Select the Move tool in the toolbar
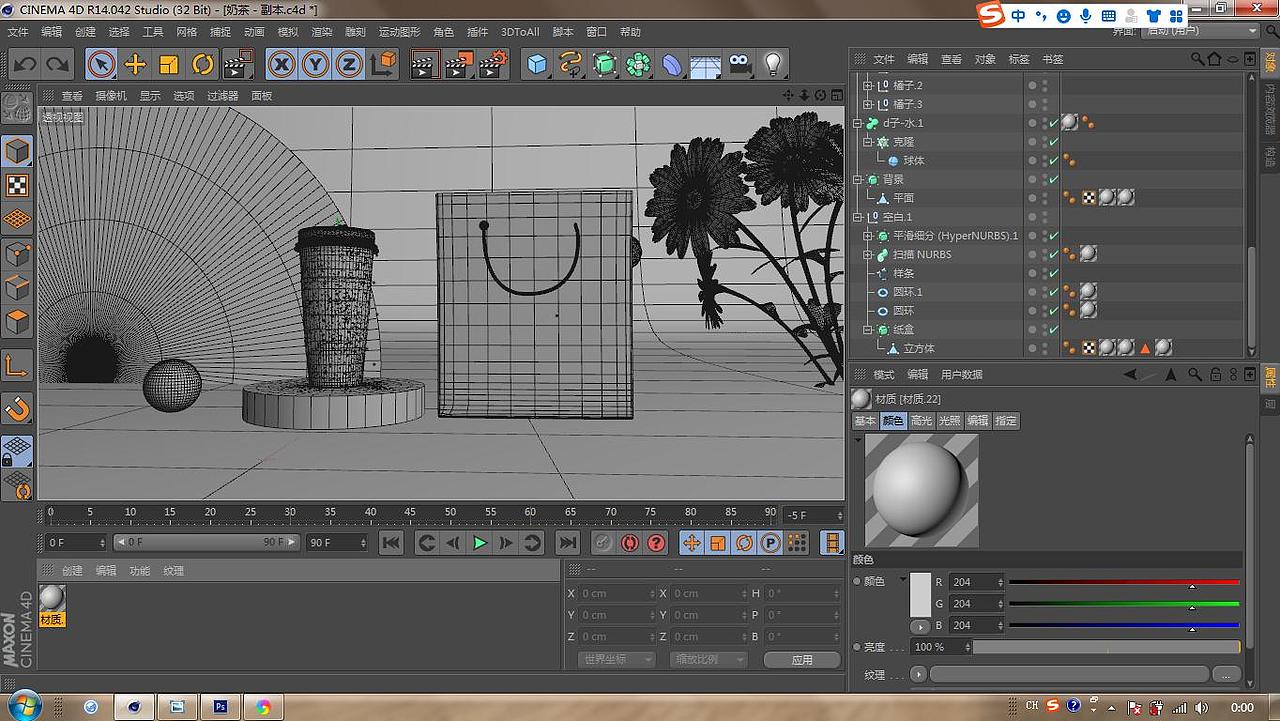This screenshot has width=1280, height=721. pos(135,65)
